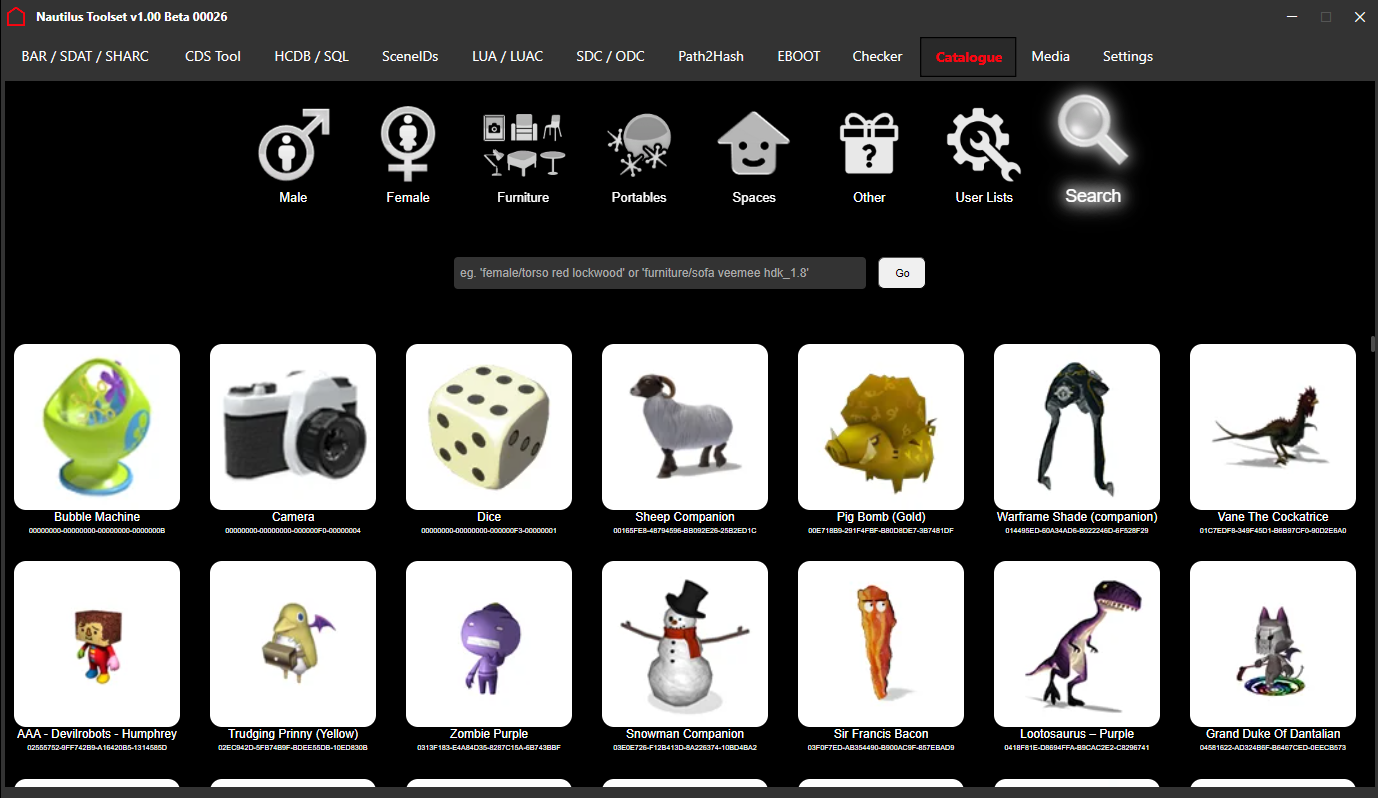The width and height of the screenshot is (1378, 798).
Task: Click the Go search button
Action: (x=902, y=273)
